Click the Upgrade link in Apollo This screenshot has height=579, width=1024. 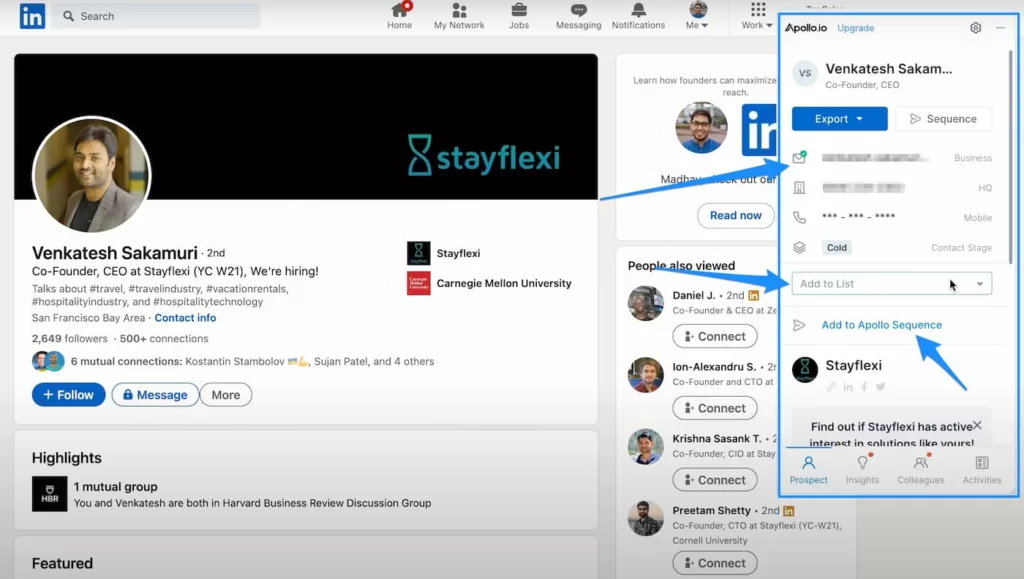tap(856, 28)
